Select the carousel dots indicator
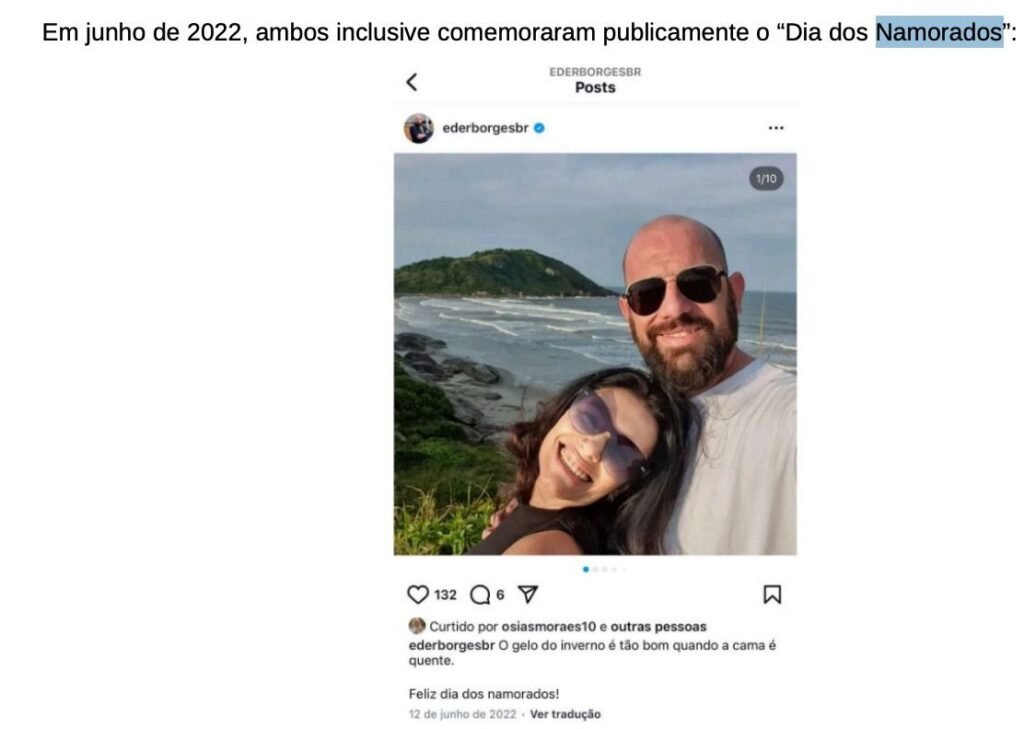The height and width of the screenshot is (729, 1024). (x=604, y=570)
